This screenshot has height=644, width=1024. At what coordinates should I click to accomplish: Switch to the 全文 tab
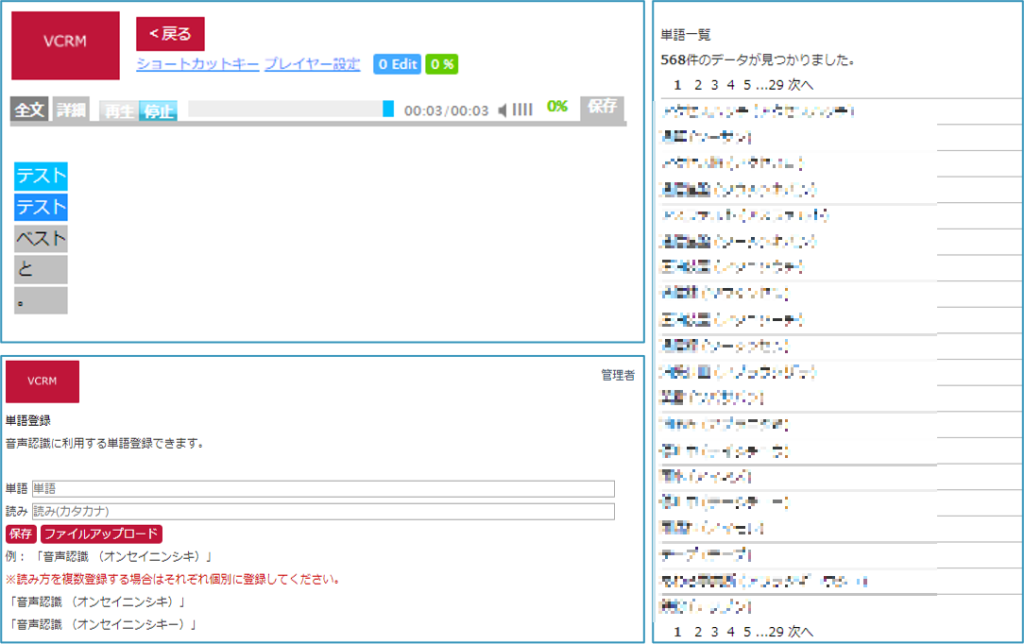tap(29, 110)
